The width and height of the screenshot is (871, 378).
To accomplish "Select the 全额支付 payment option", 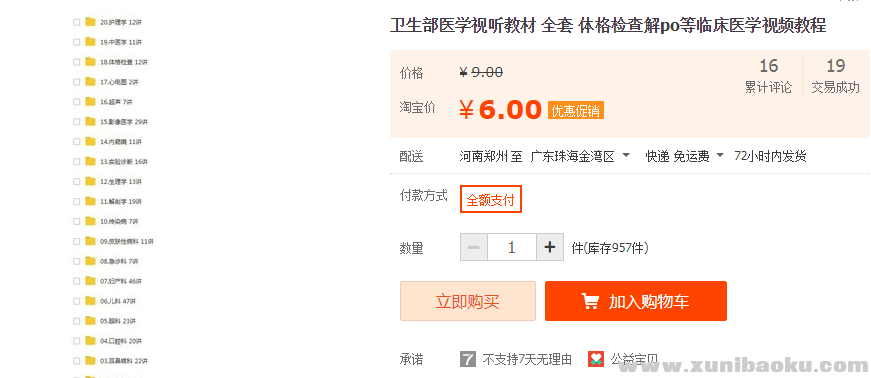I will tap(490, 200).
